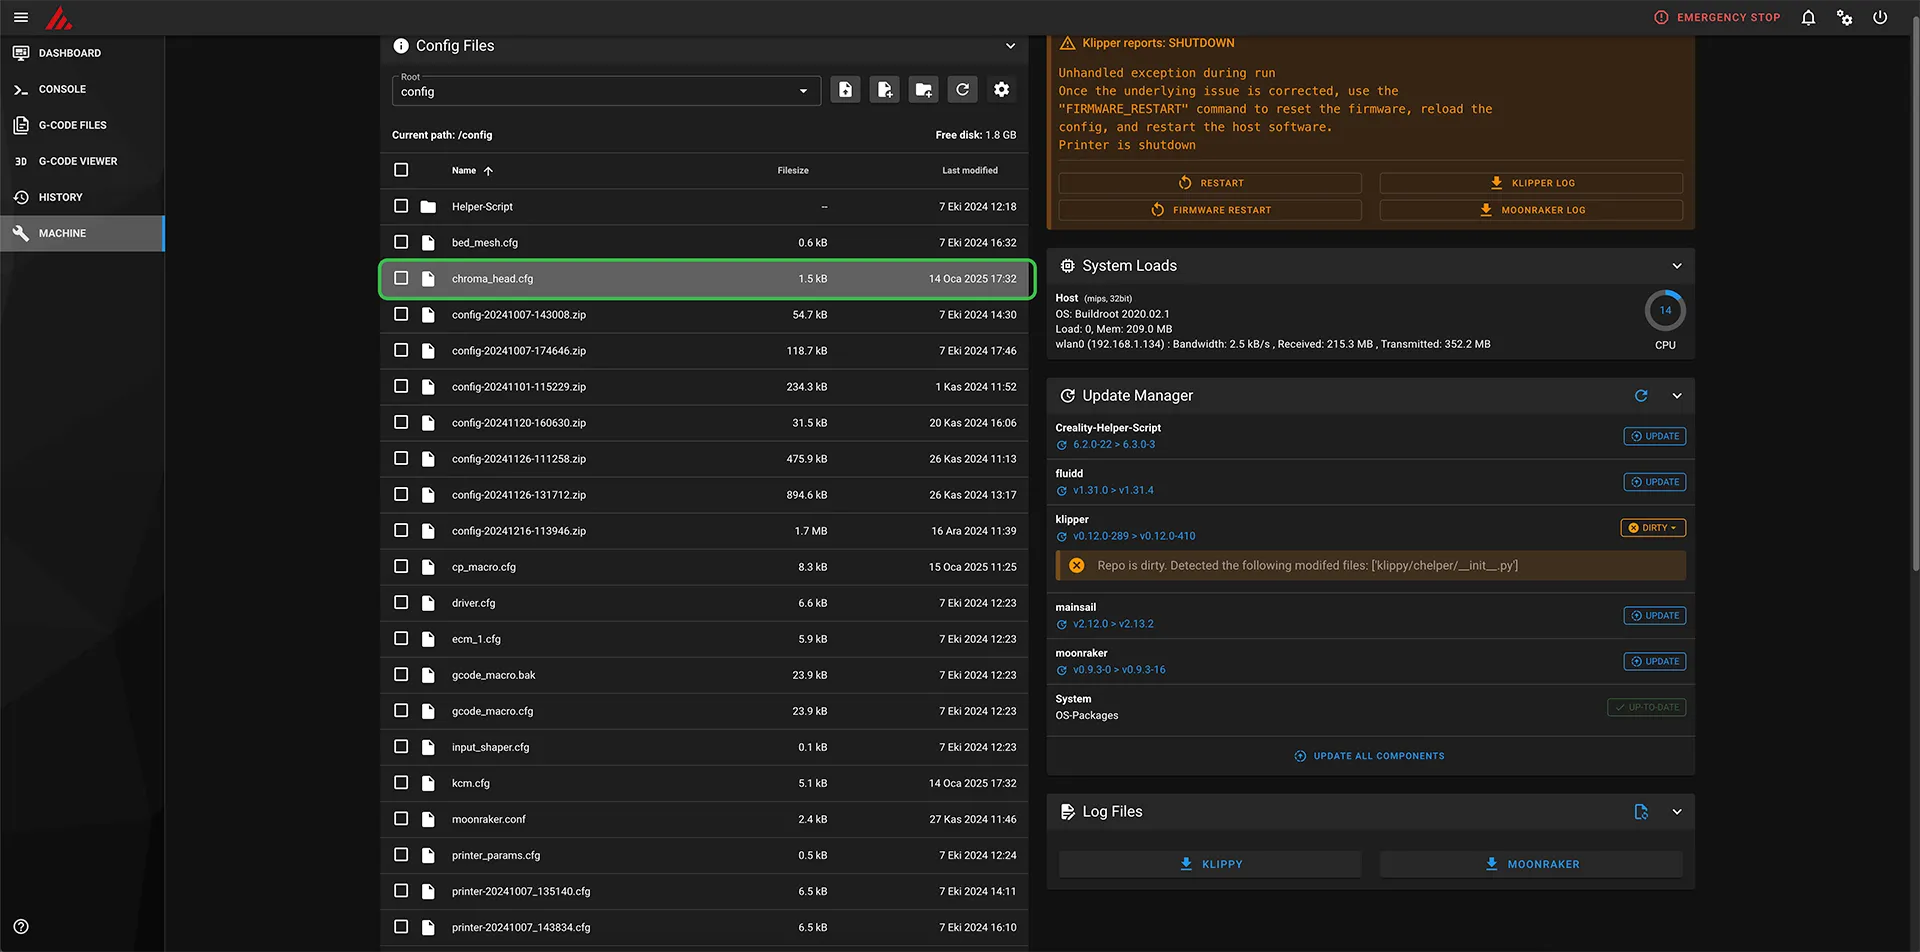Select the Machine page
The image size is (1920, 952).
point(82,233)
